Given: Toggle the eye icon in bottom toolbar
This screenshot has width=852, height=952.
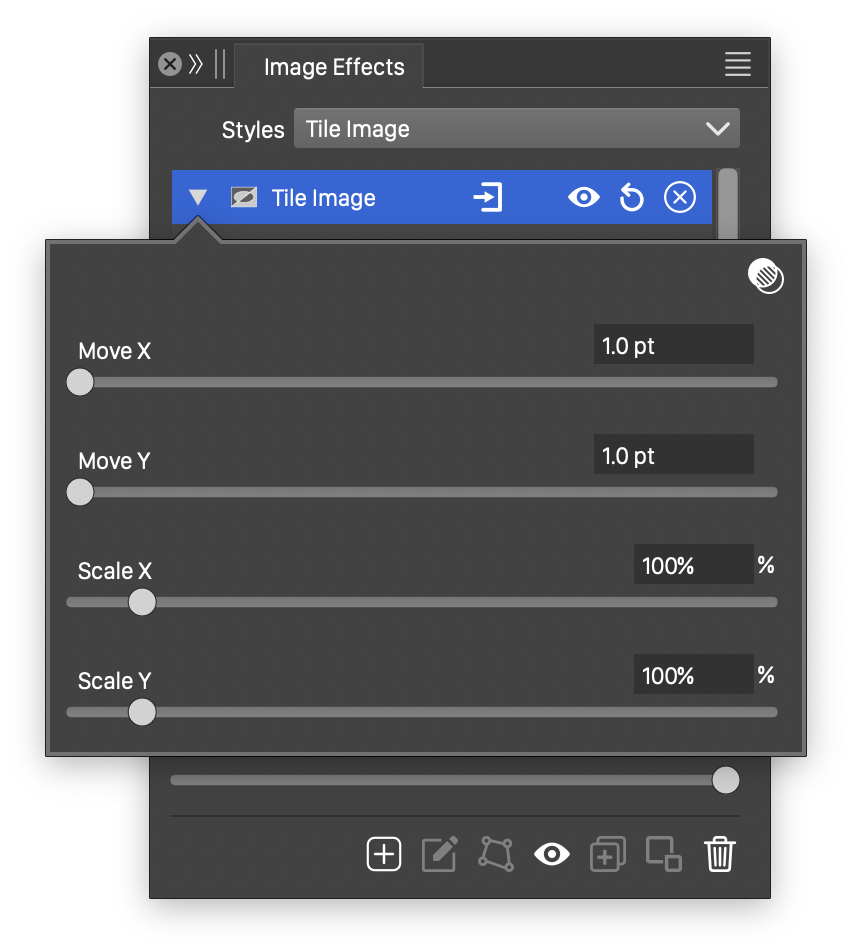Looking at the screenshot, I should coord(552,854).
